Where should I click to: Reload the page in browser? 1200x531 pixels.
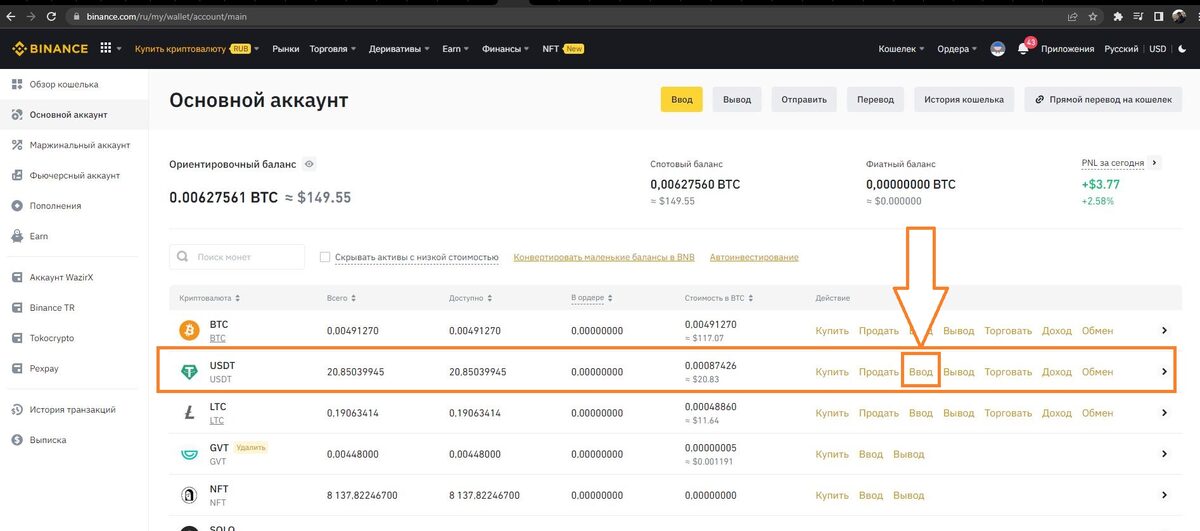(x=54, y=16)
